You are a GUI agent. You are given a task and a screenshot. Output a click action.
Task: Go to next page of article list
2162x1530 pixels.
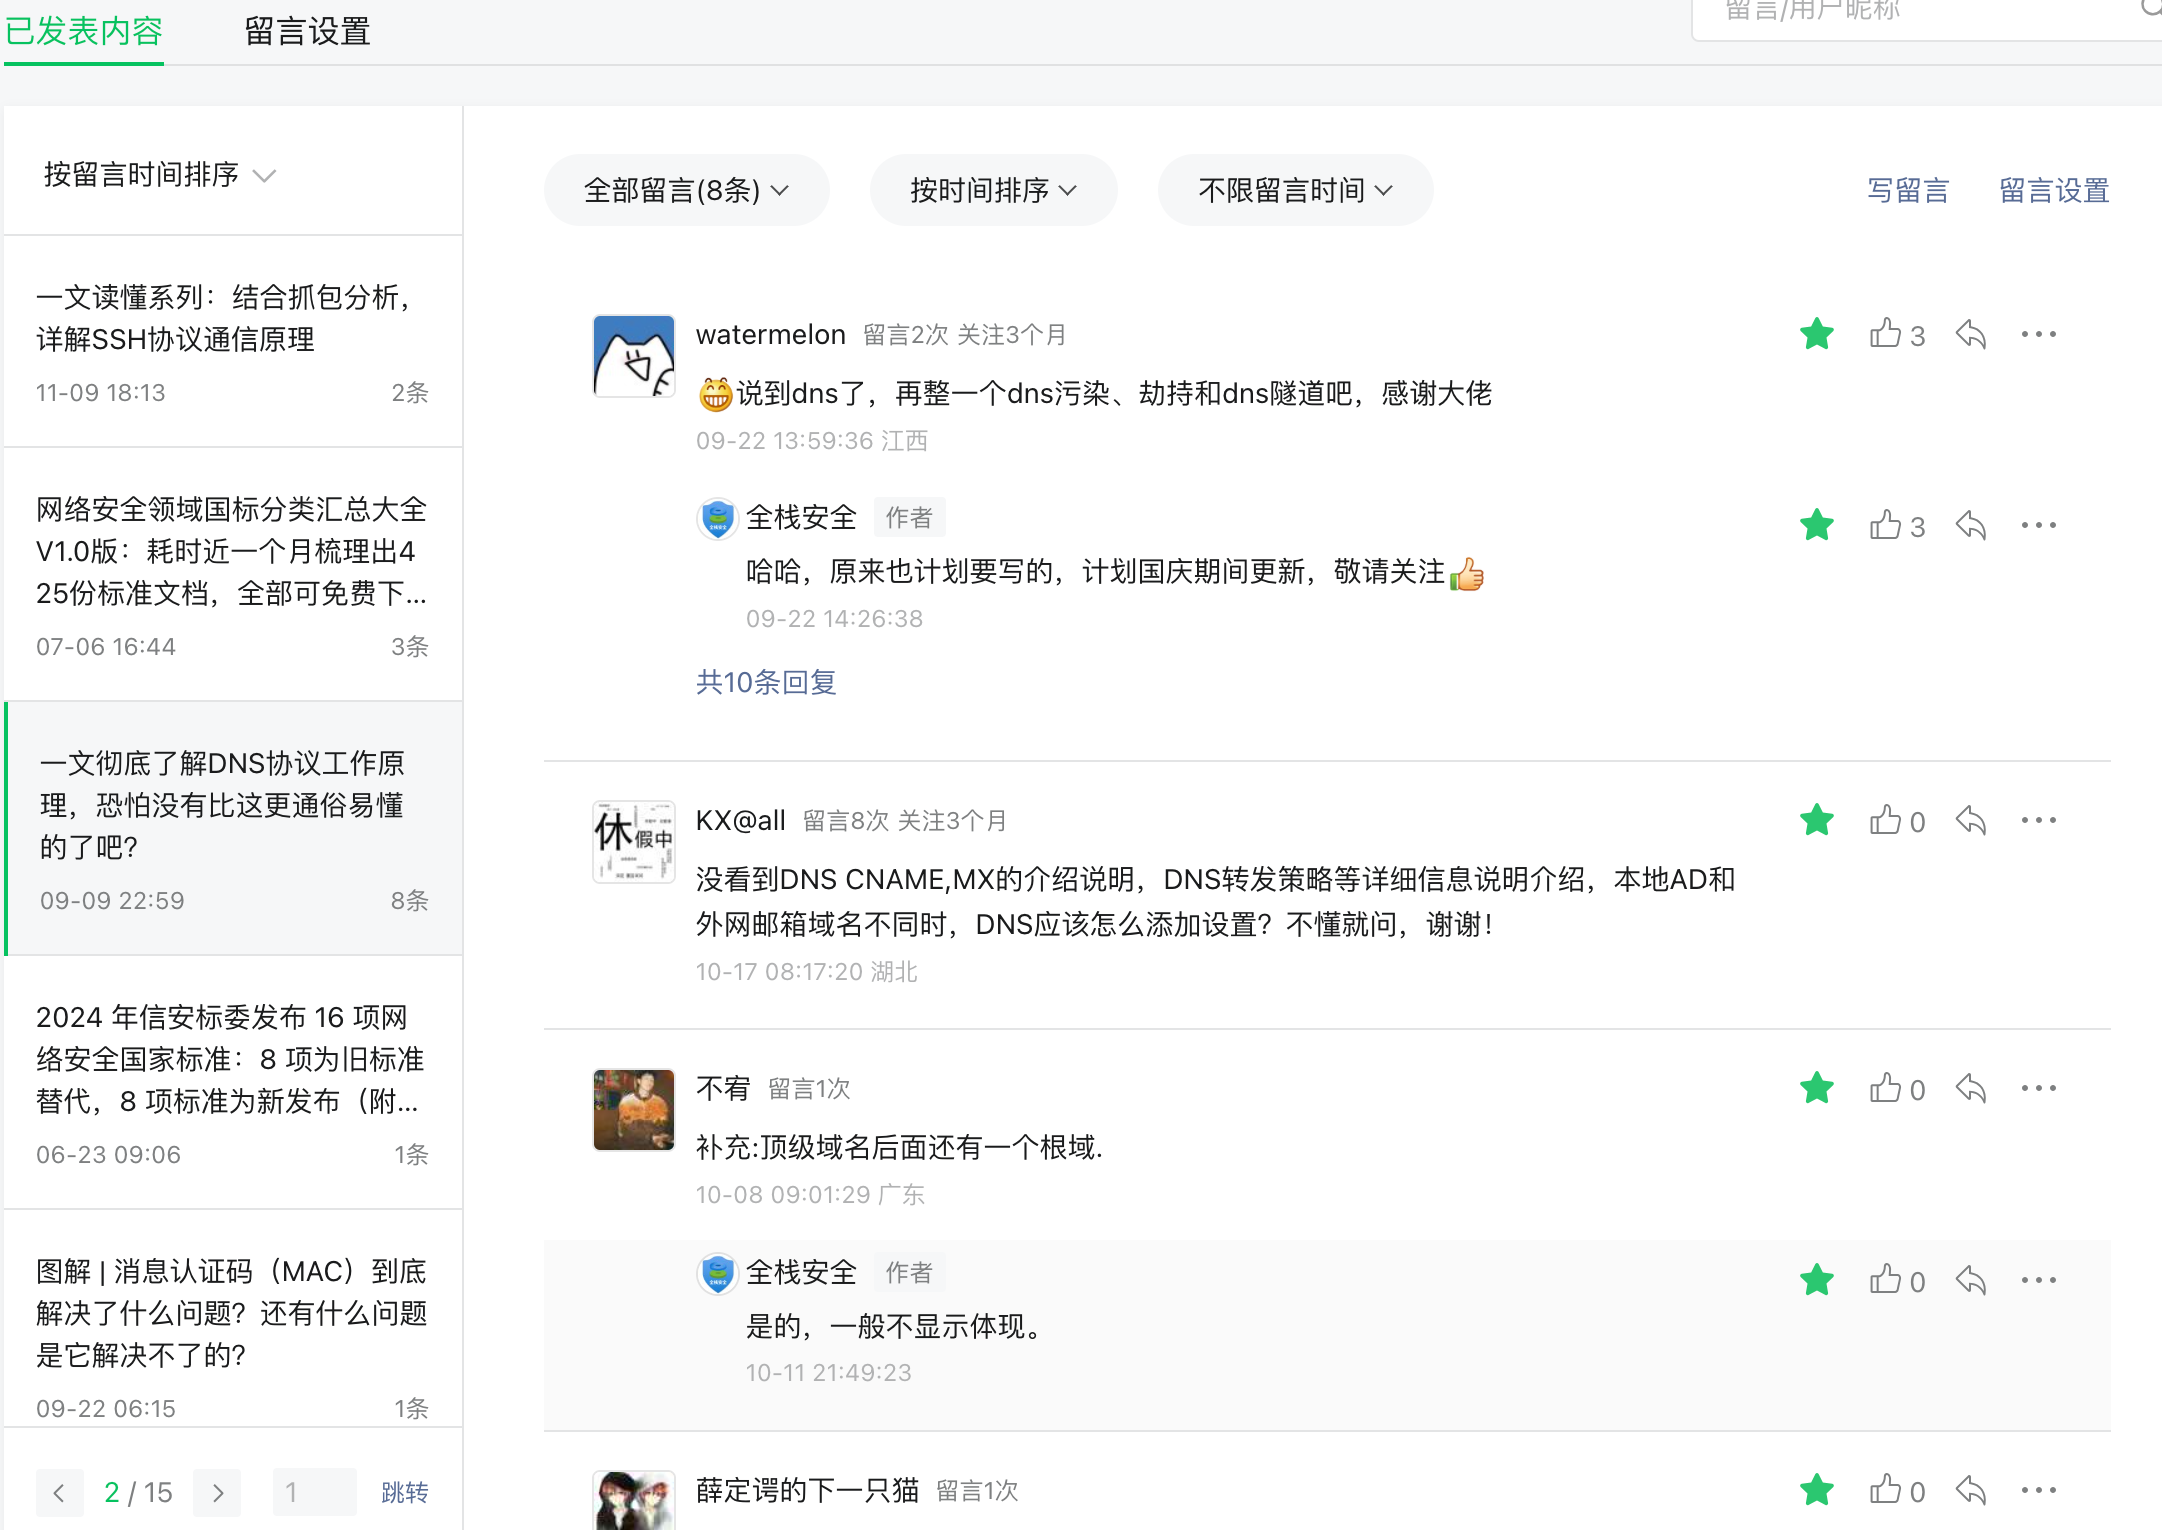(x=218, y=1493)
